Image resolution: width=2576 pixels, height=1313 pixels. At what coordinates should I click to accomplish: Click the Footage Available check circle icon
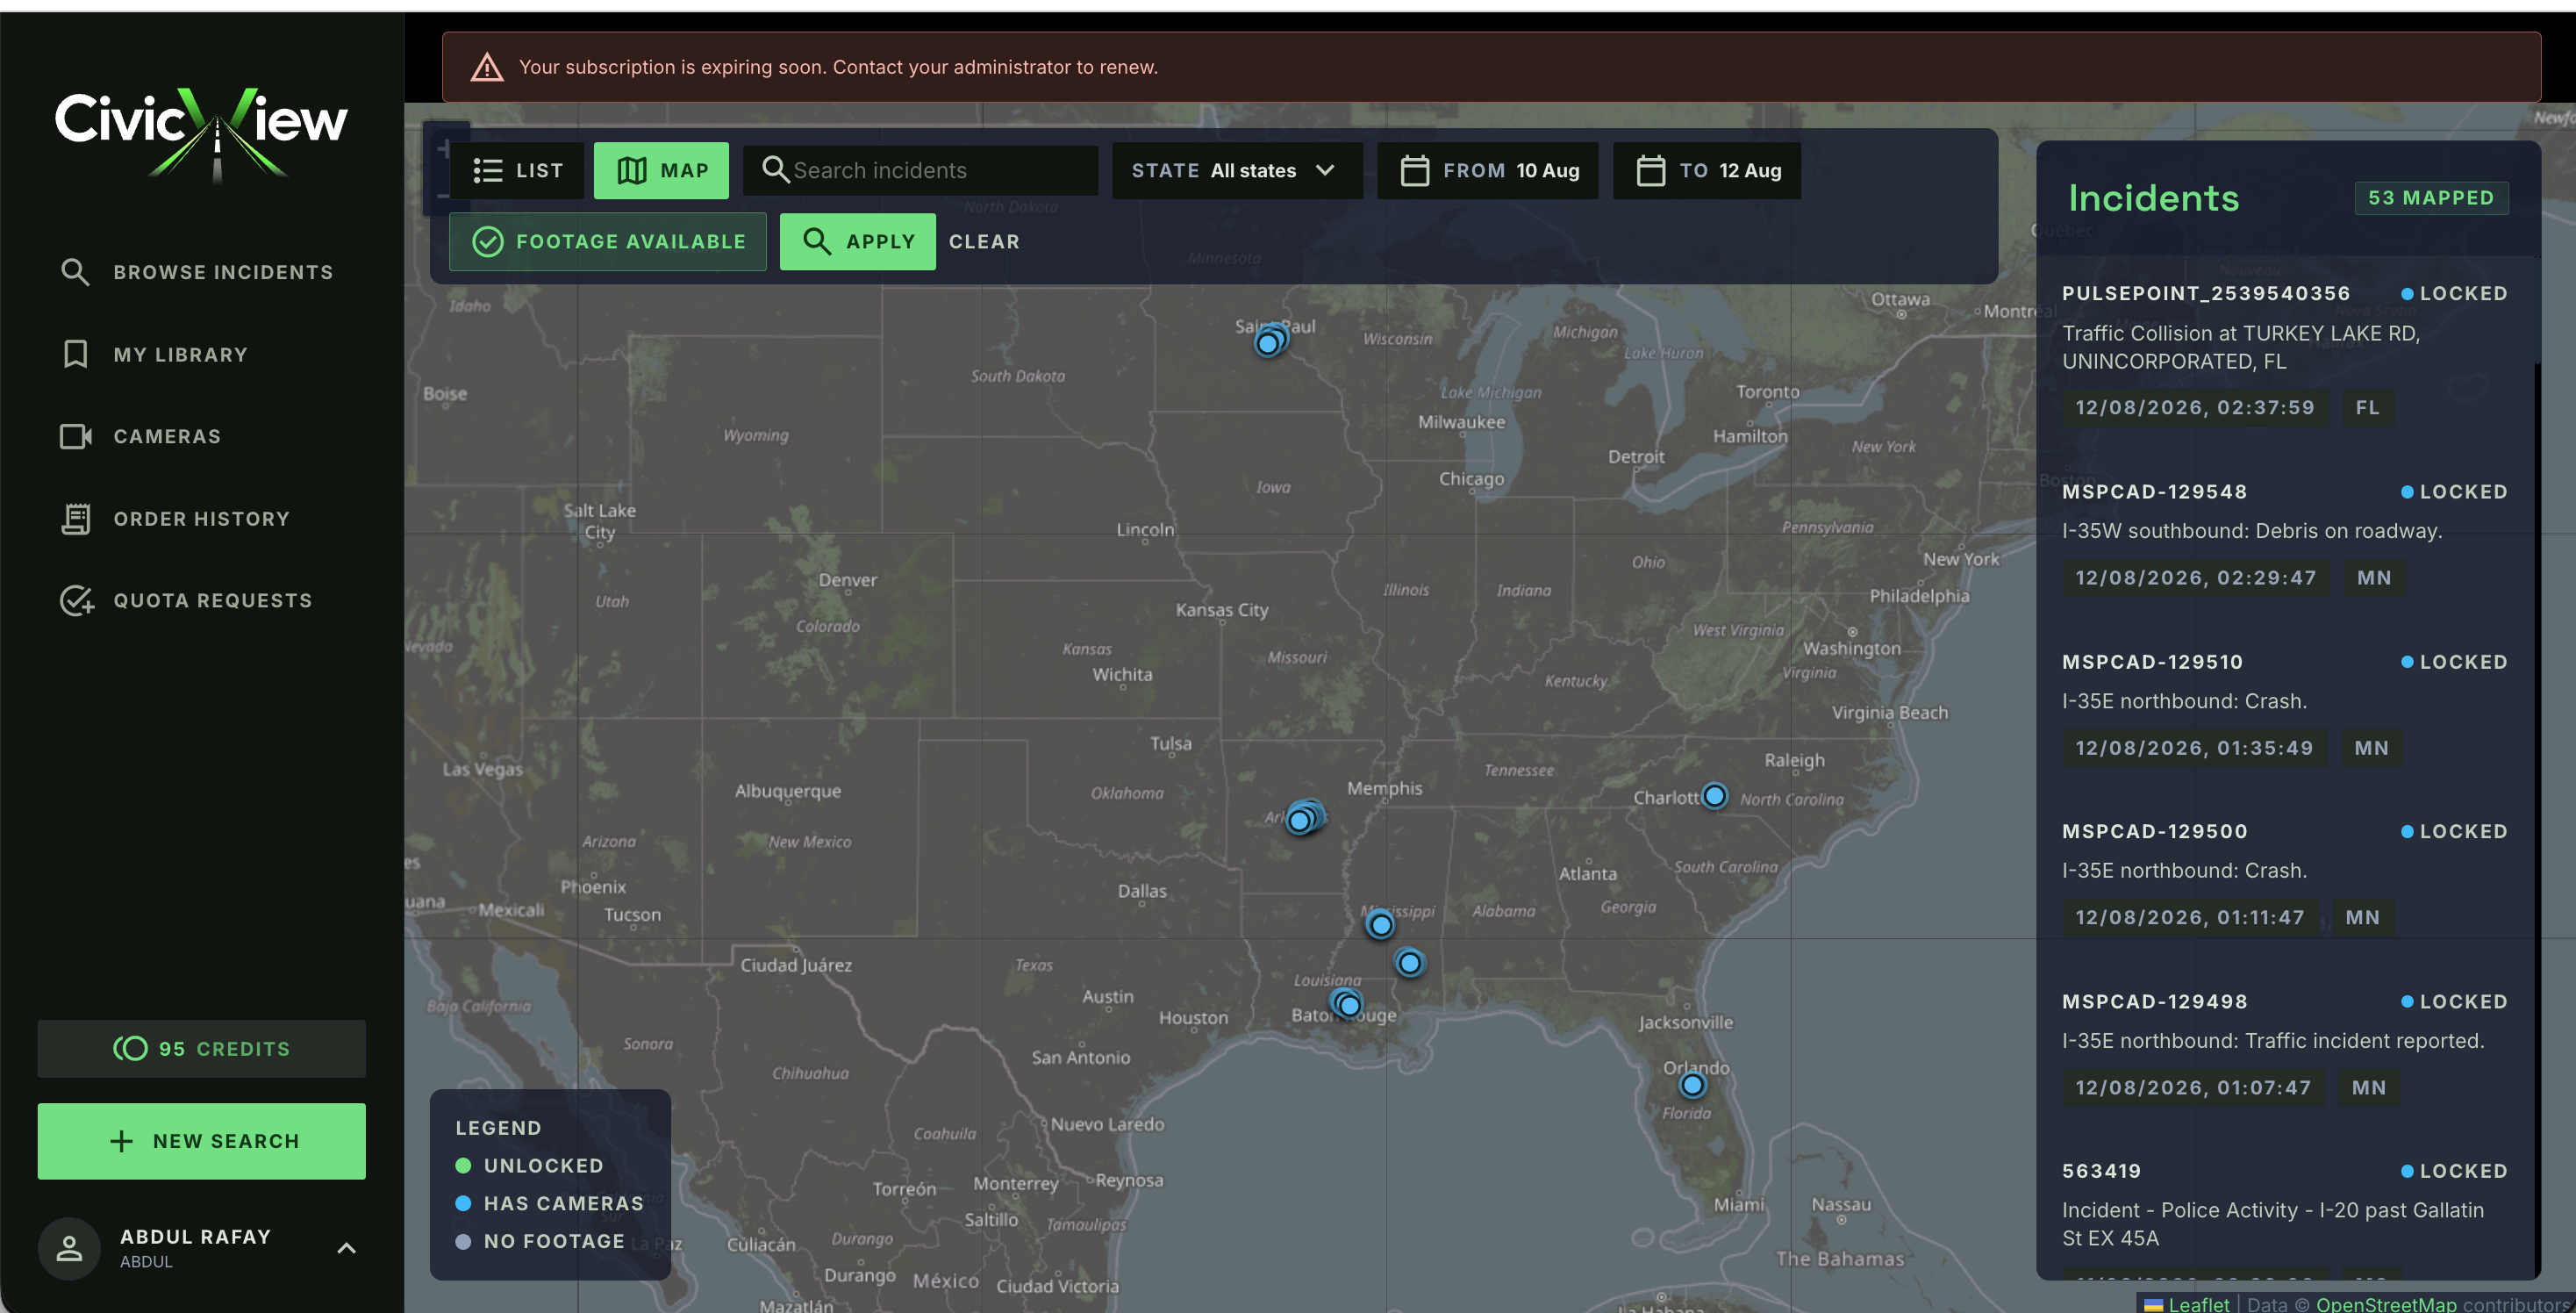pos(487,242)
